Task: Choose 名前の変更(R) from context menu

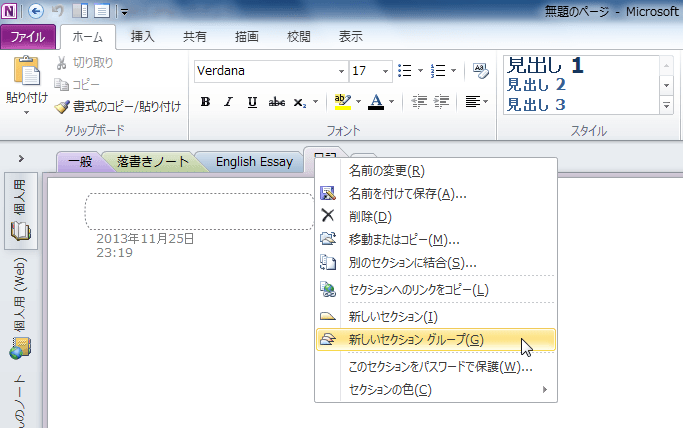Action: point(436,171)
